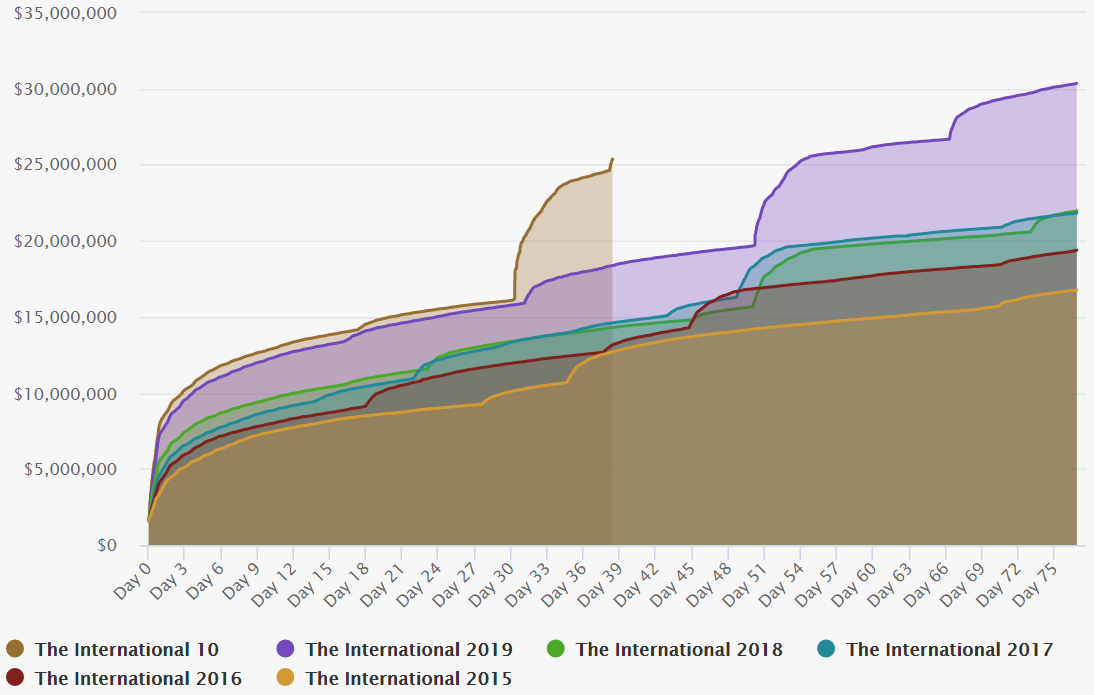Toggle the "The International 2016" series label
Viewport: 1094px width, 695px height.
pos(138,678)
